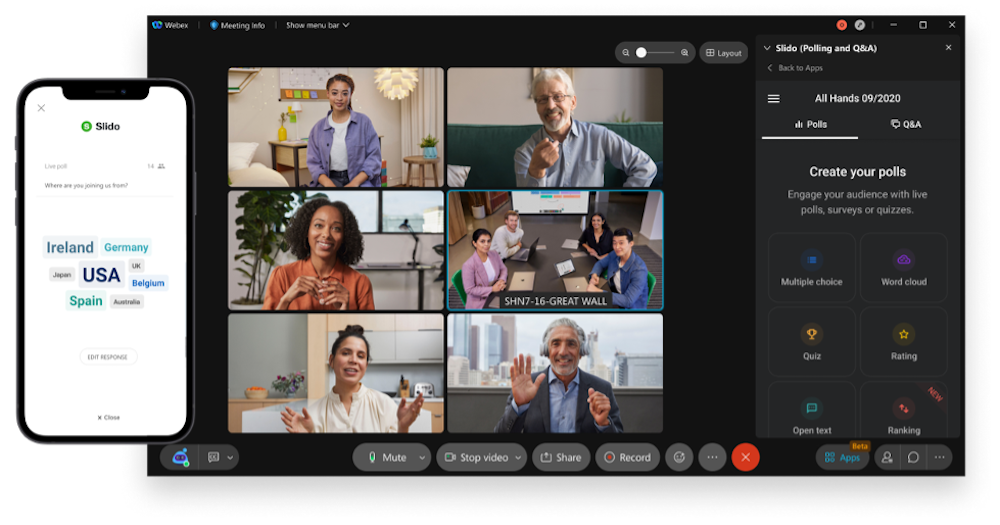Viewport: 1000px width, 525px height.
Task: Open the Mute audio options arrow
Action: tap(422, 457)
